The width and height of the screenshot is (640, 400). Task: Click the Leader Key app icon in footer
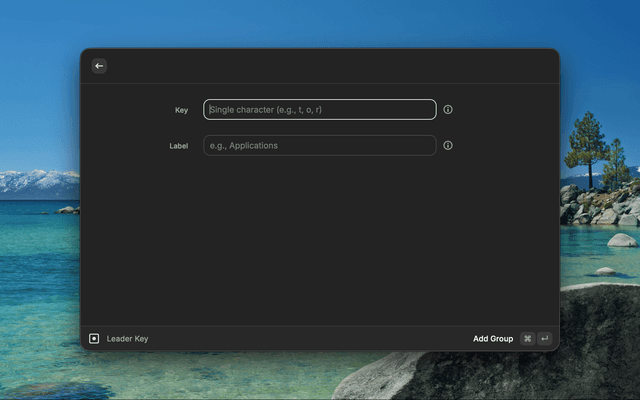tap(94, 339)
